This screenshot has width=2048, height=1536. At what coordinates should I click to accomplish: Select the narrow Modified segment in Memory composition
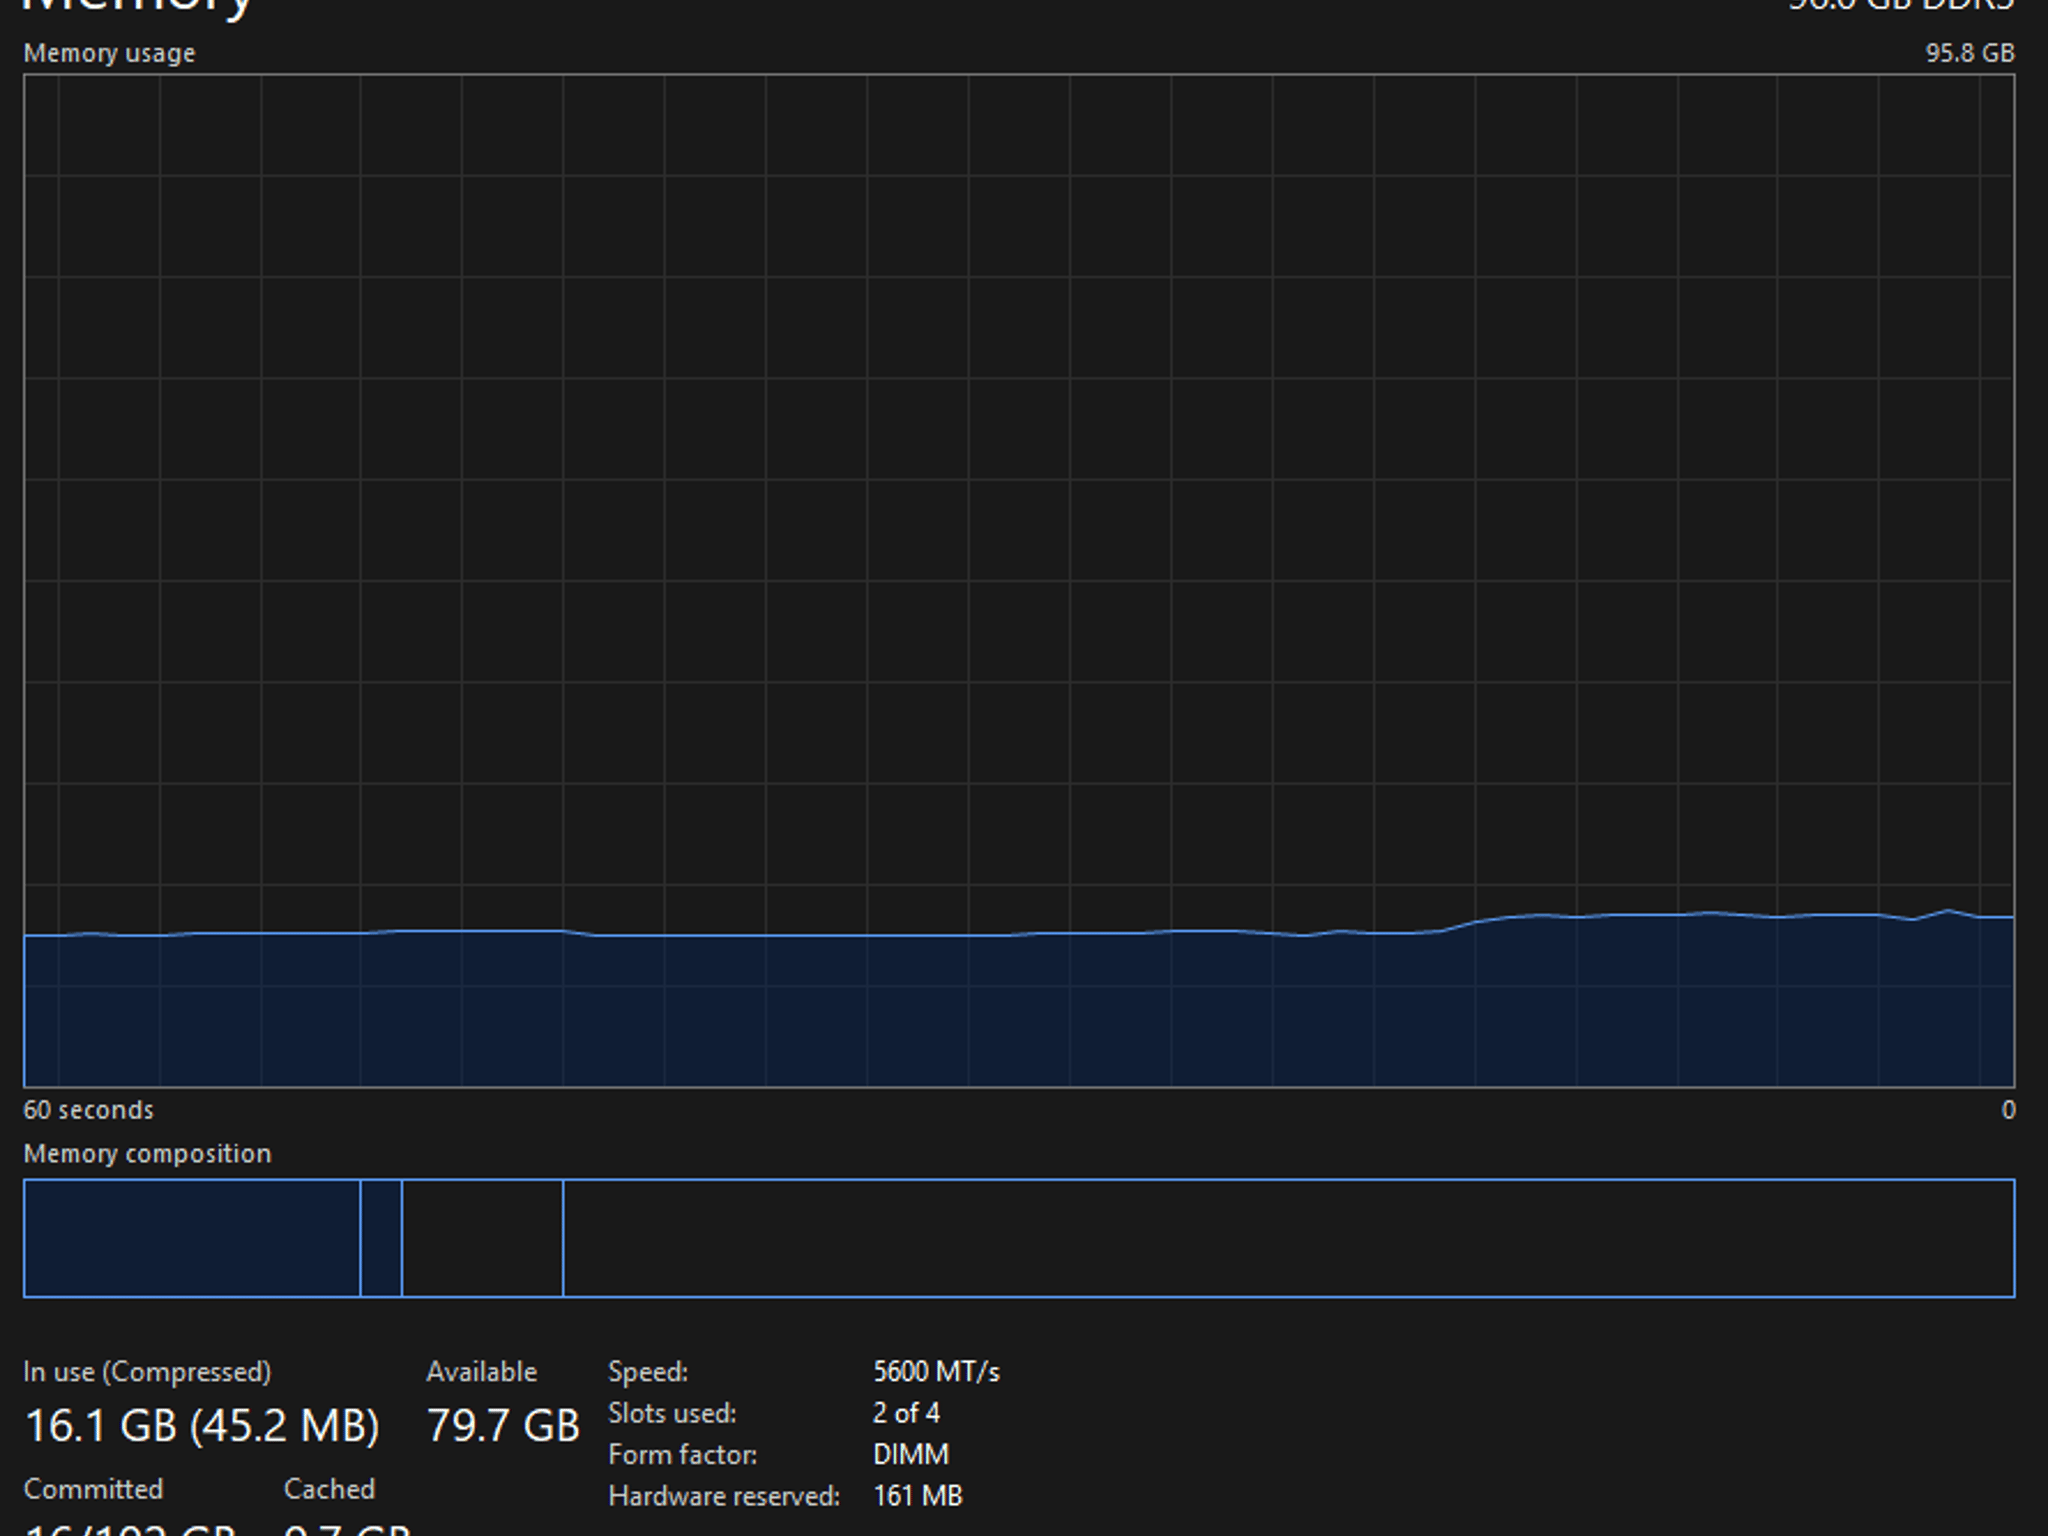[x=381, y=1238]
